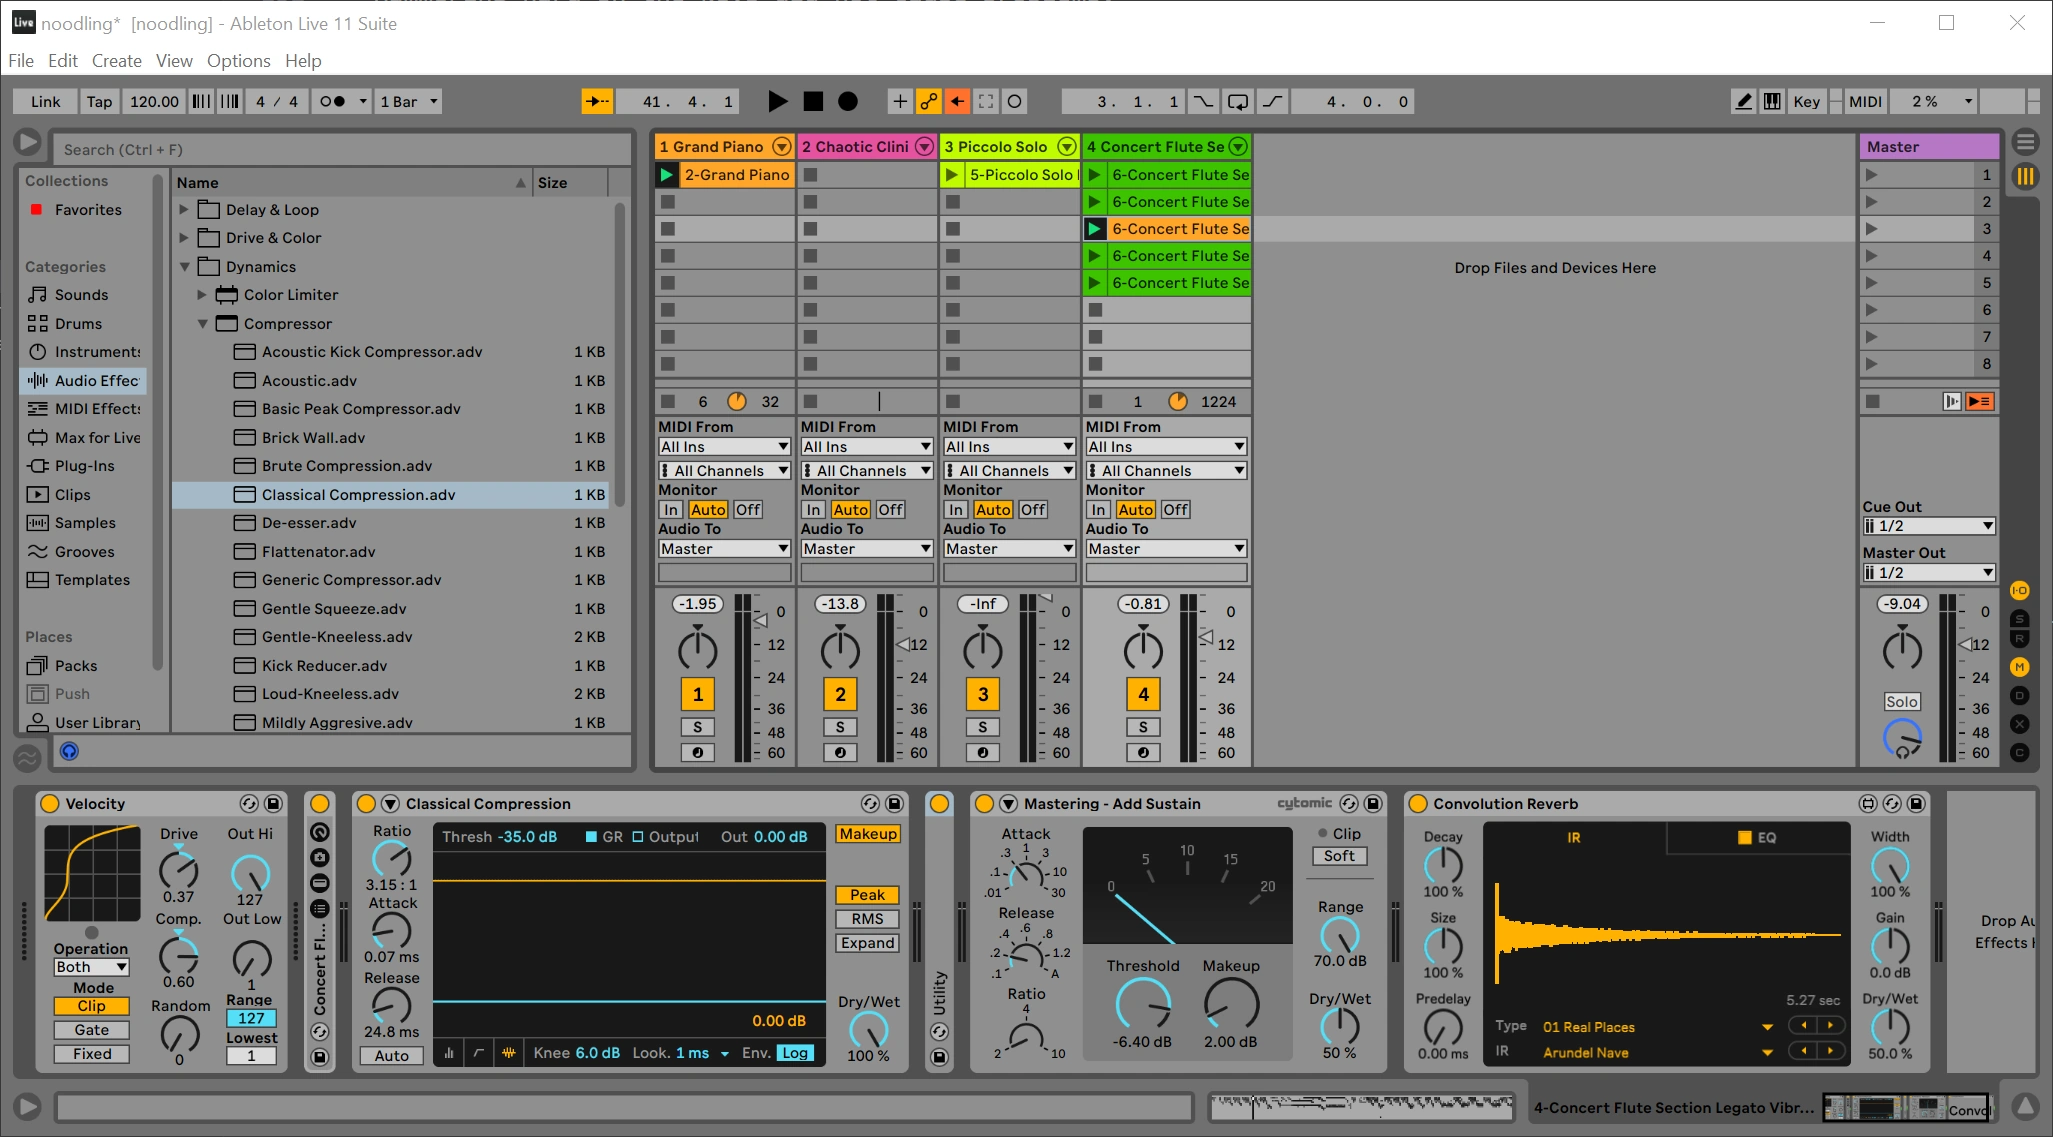Turn off Classical Compression device activator
Image resolution: width=2053 pixels, height=1137 pixels.
pos(366,804)
